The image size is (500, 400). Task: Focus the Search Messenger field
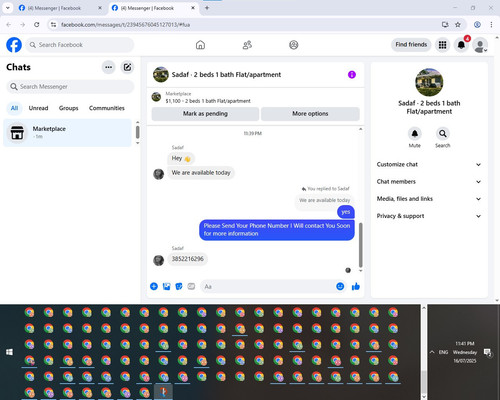click(70, 87)
